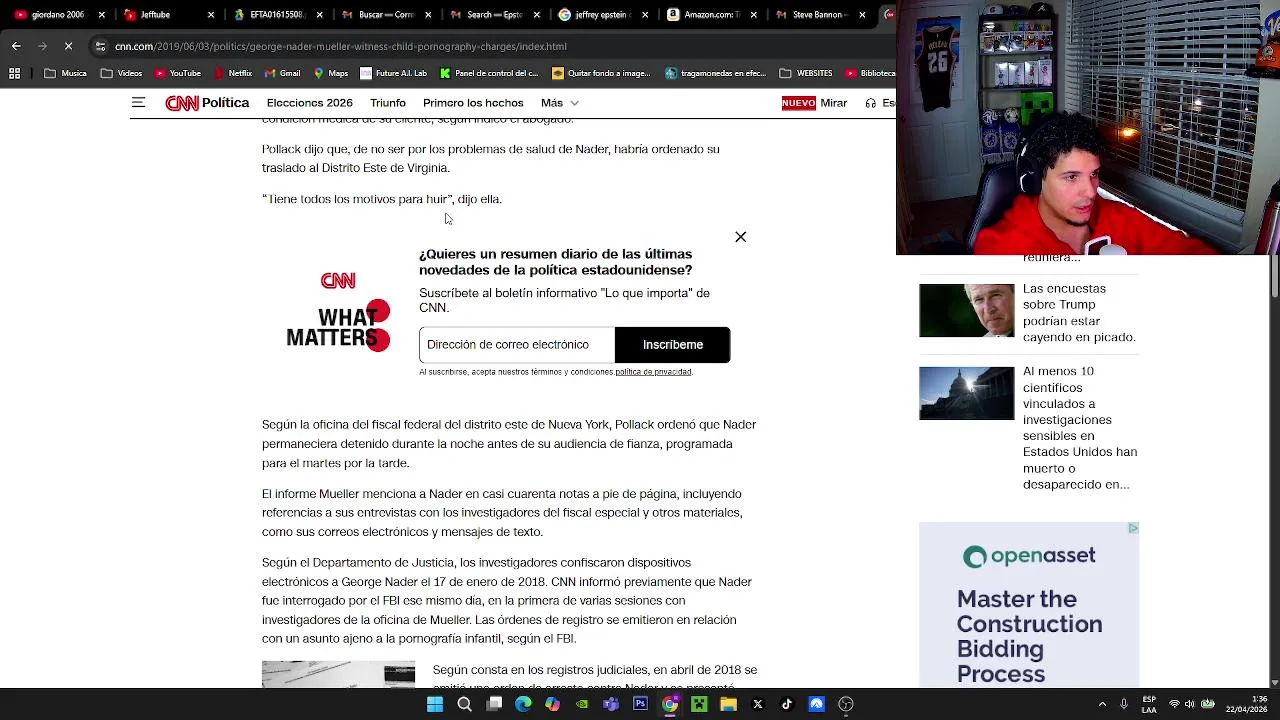Open Windows taskbar search
Screen dimensions: 1280x720
[x=464, y=704]
